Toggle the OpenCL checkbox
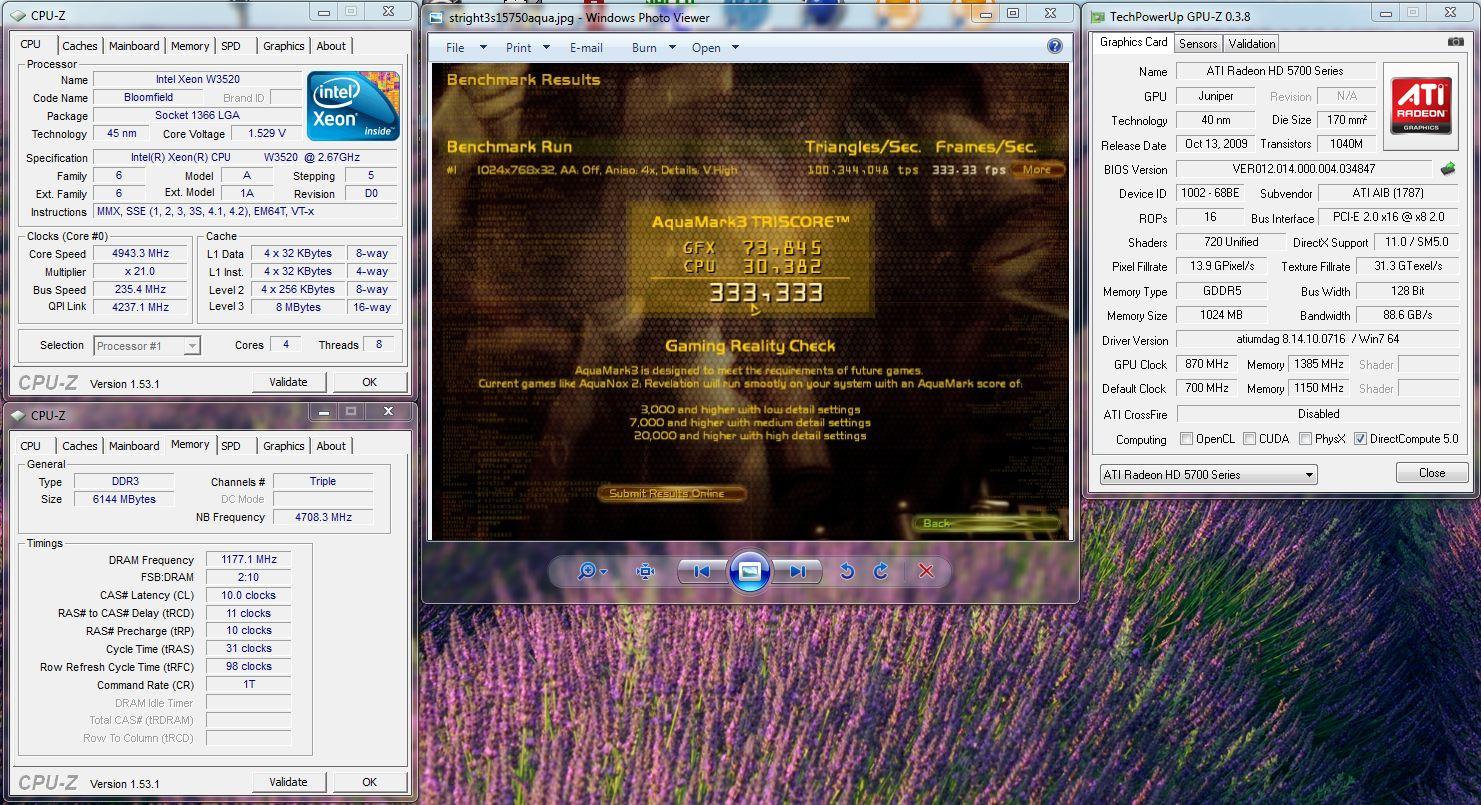This screenshot has height=805, width=1481. (1186, 439)
